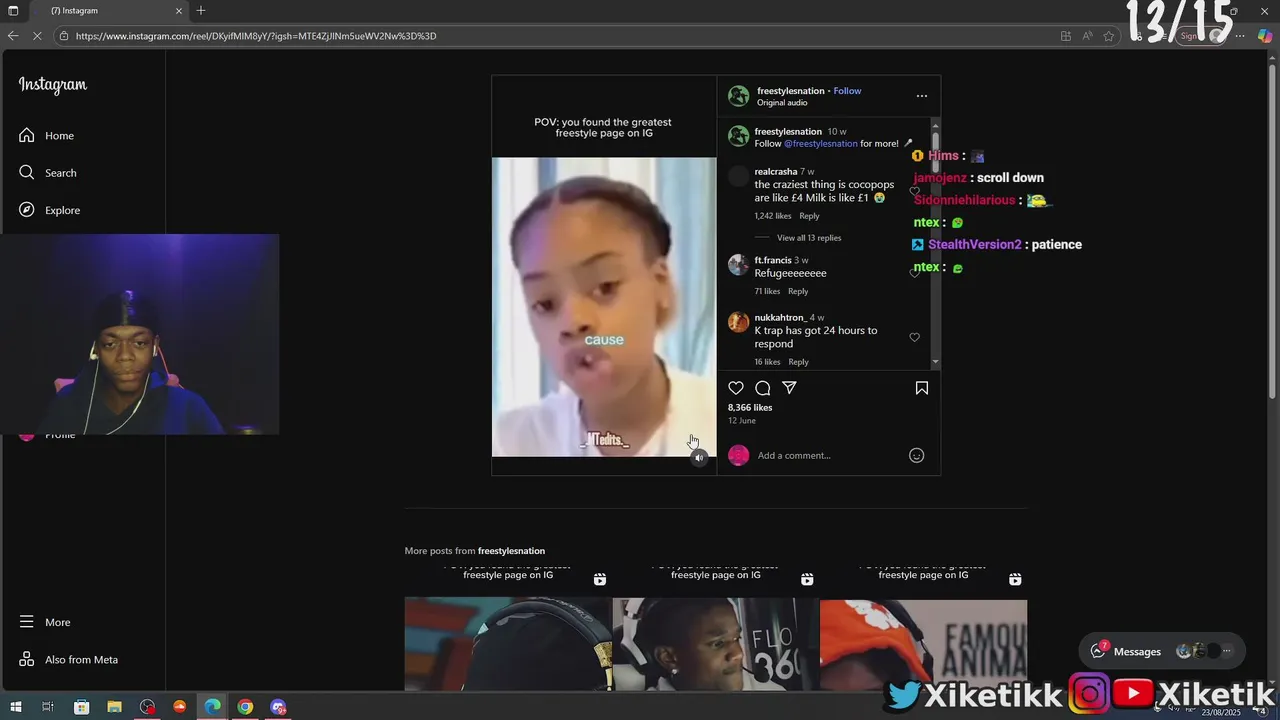
Task: Stop page loading in the browser
Action: (38, 36)
